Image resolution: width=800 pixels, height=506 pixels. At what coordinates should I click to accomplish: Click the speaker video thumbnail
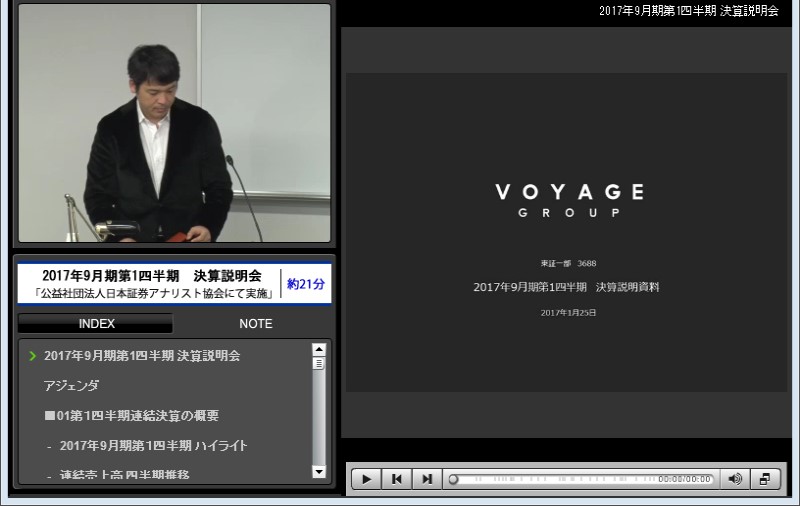(x=174, y=123)
